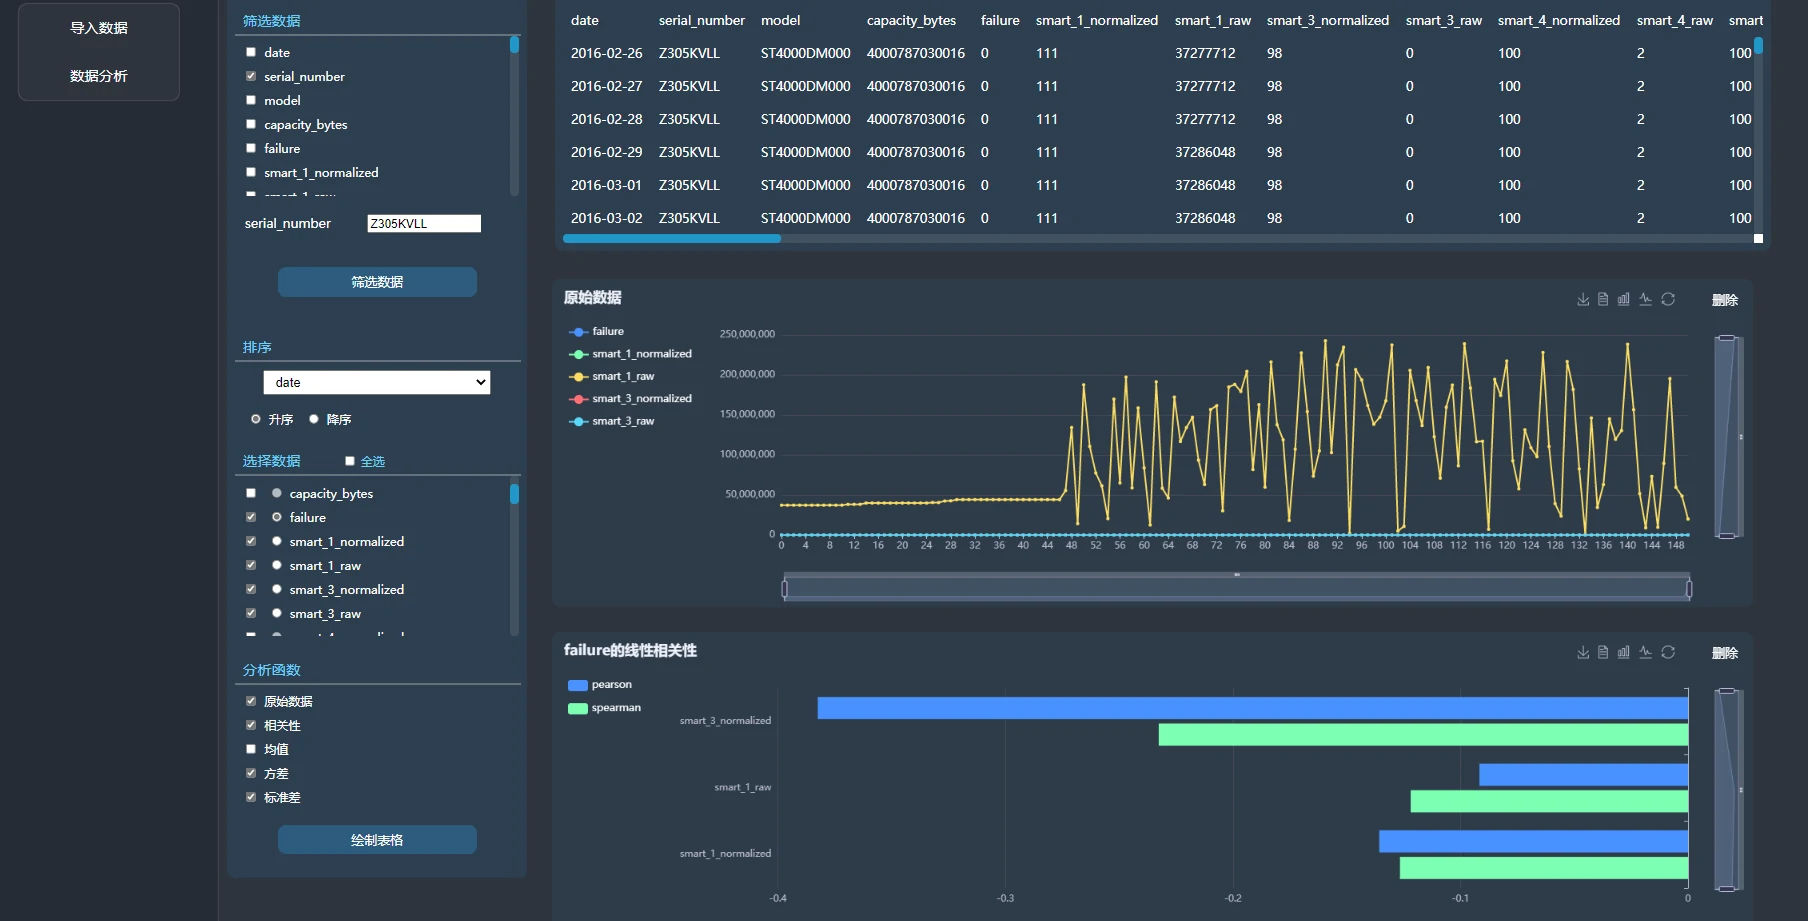Click date cell 2016-02-29 in table
This screenshot has width=1808, height=921.
tap(607, 152)
